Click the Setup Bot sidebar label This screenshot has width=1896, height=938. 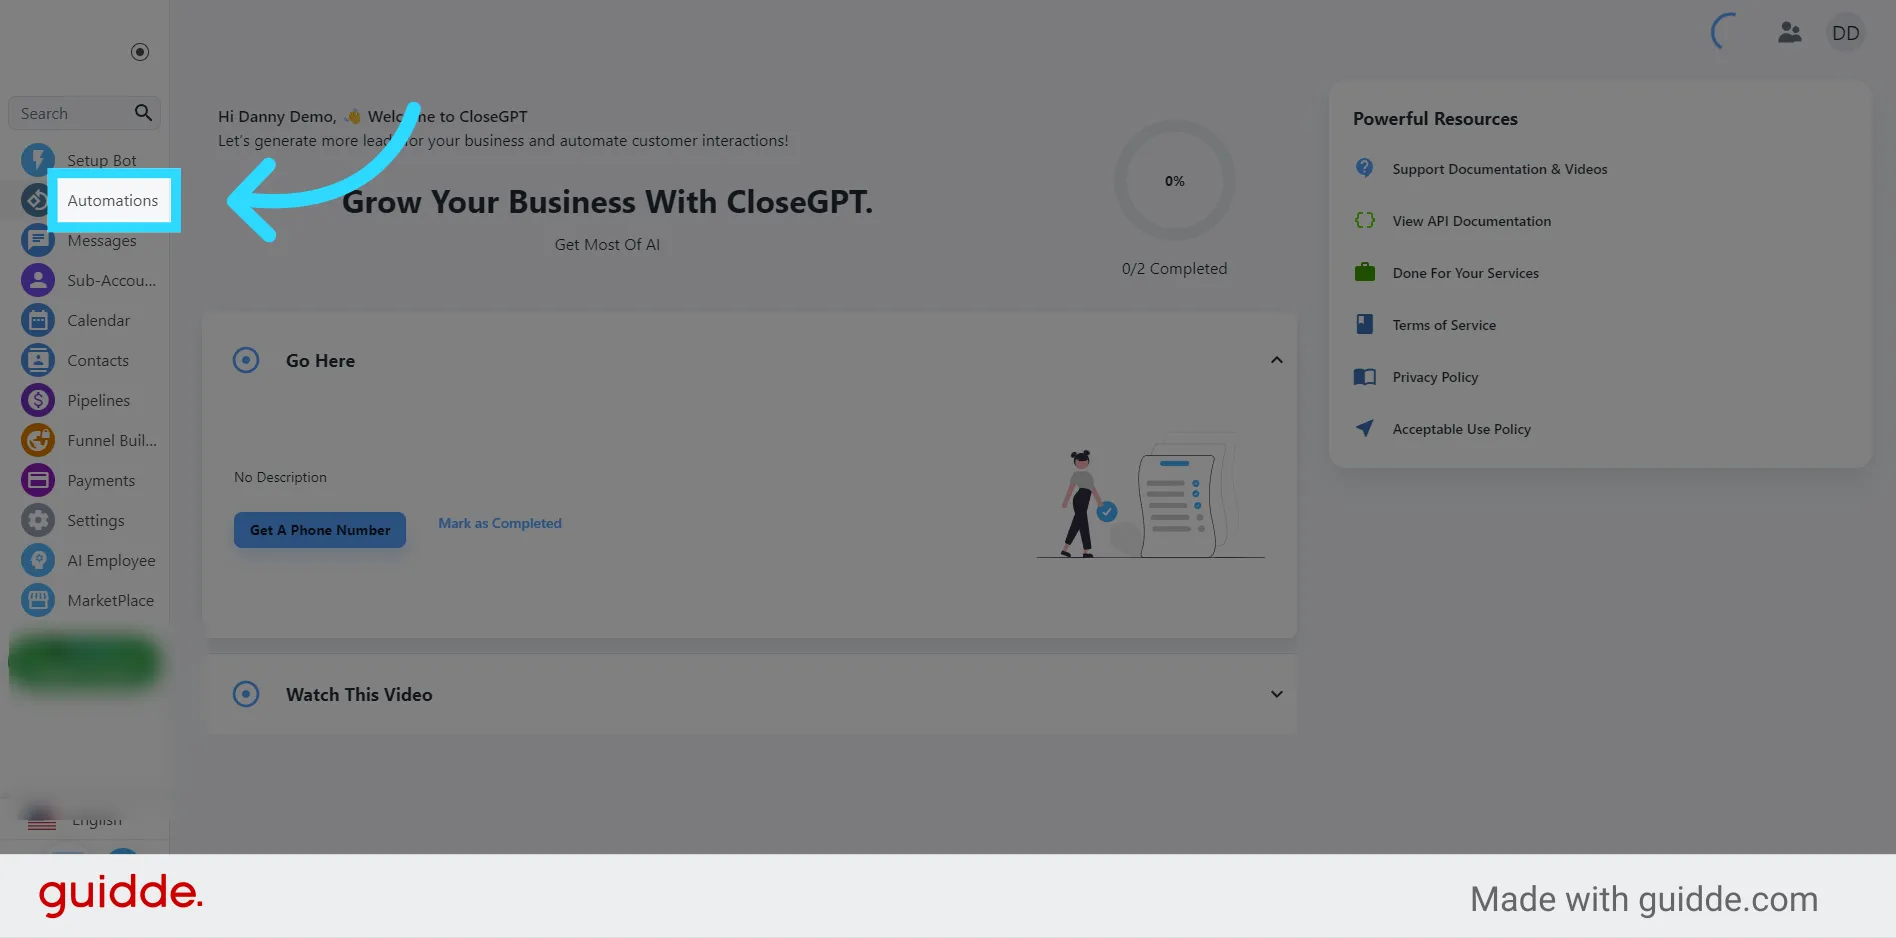(102, 160)
